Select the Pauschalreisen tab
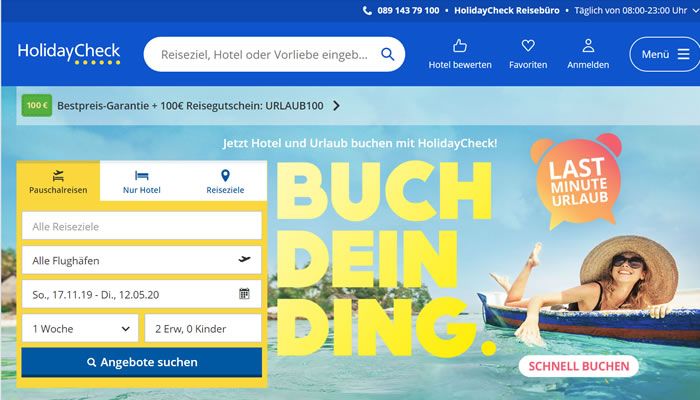Viewport: 700px width, 400px height. (58, 181)
